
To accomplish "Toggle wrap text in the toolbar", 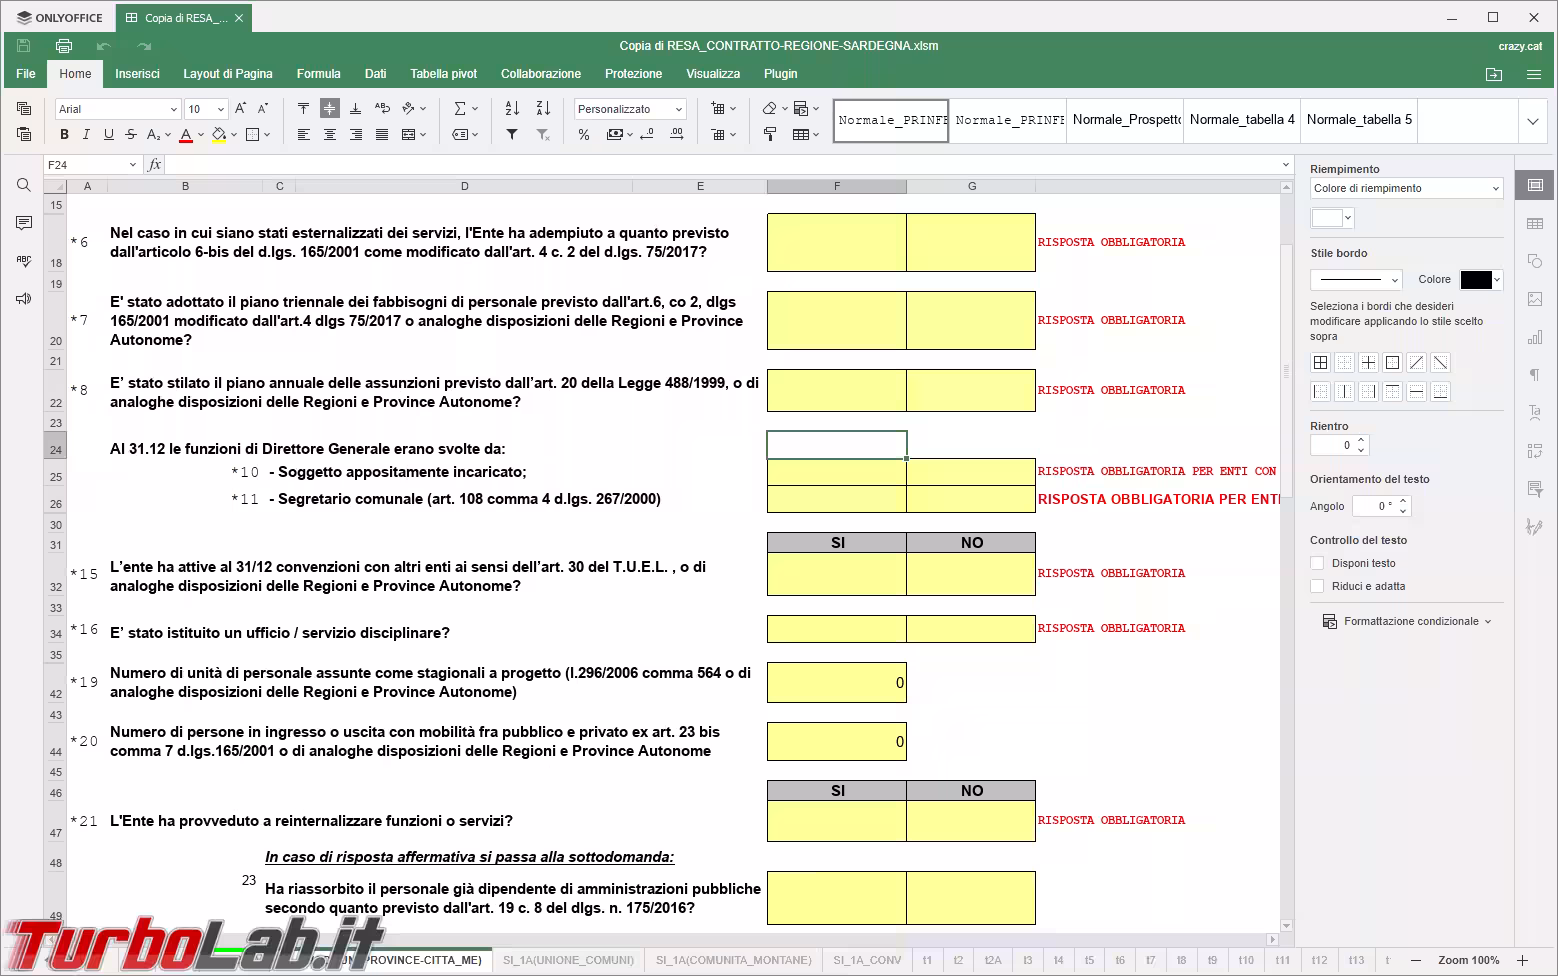I will (x=381, y=109).
